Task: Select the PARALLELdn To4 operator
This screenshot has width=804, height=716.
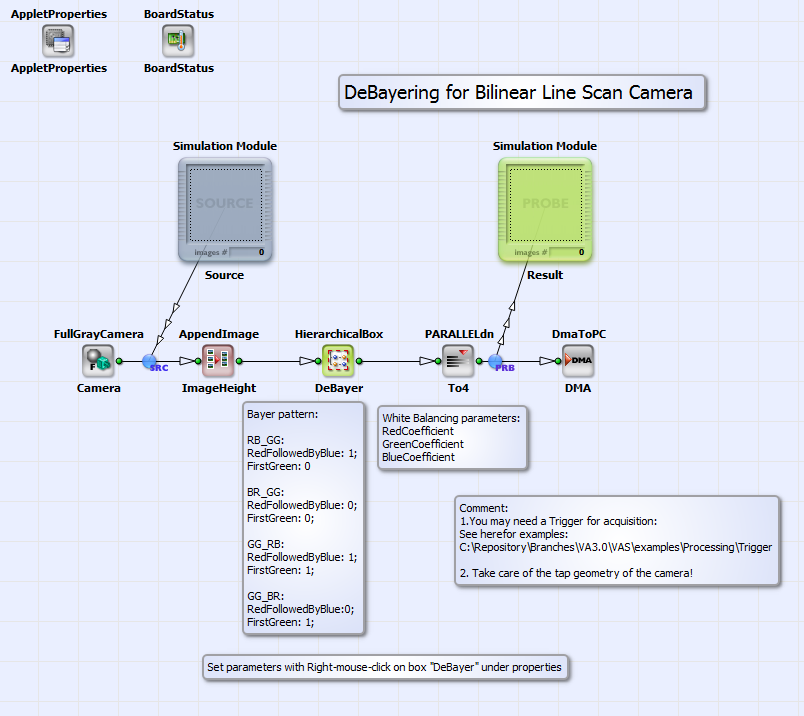Action: (458, 360)
